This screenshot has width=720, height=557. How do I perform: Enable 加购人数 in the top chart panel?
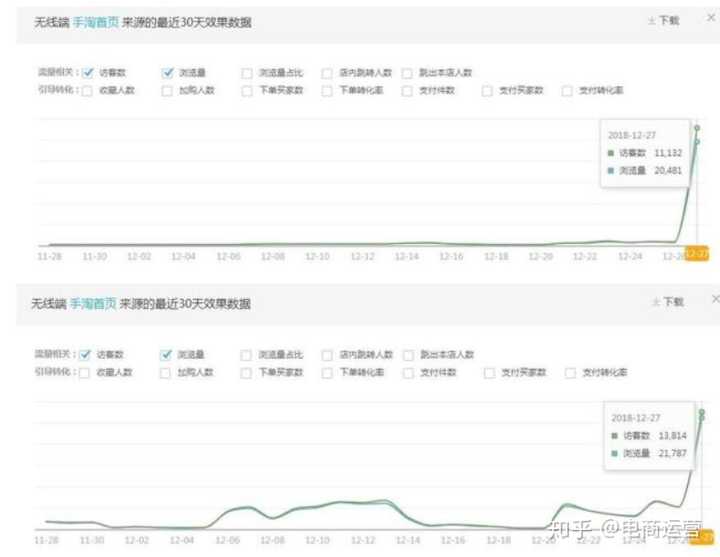[x=167, y=90]
